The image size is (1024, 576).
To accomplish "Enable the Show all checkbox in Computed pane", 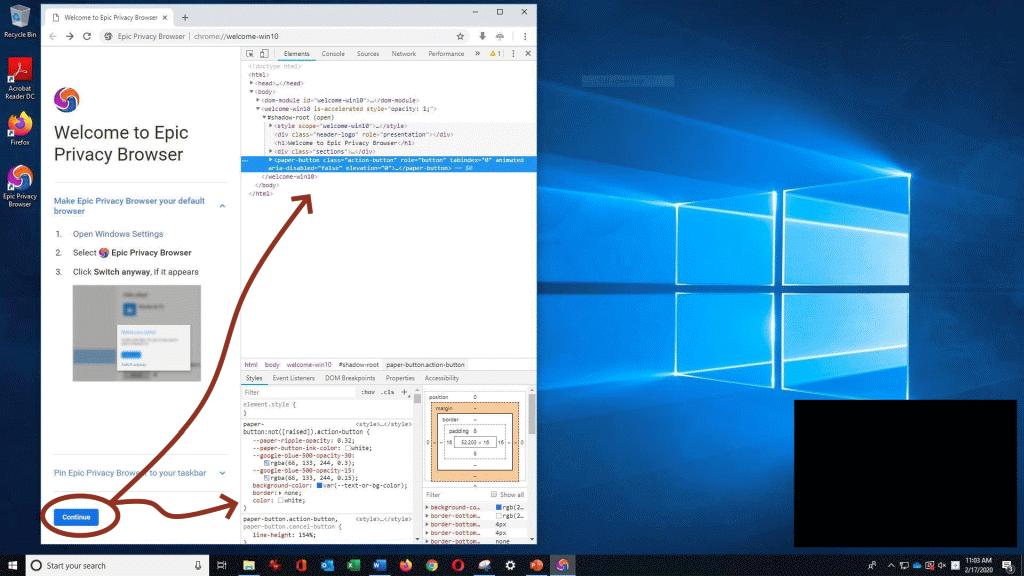I will (x=494, y=495).
